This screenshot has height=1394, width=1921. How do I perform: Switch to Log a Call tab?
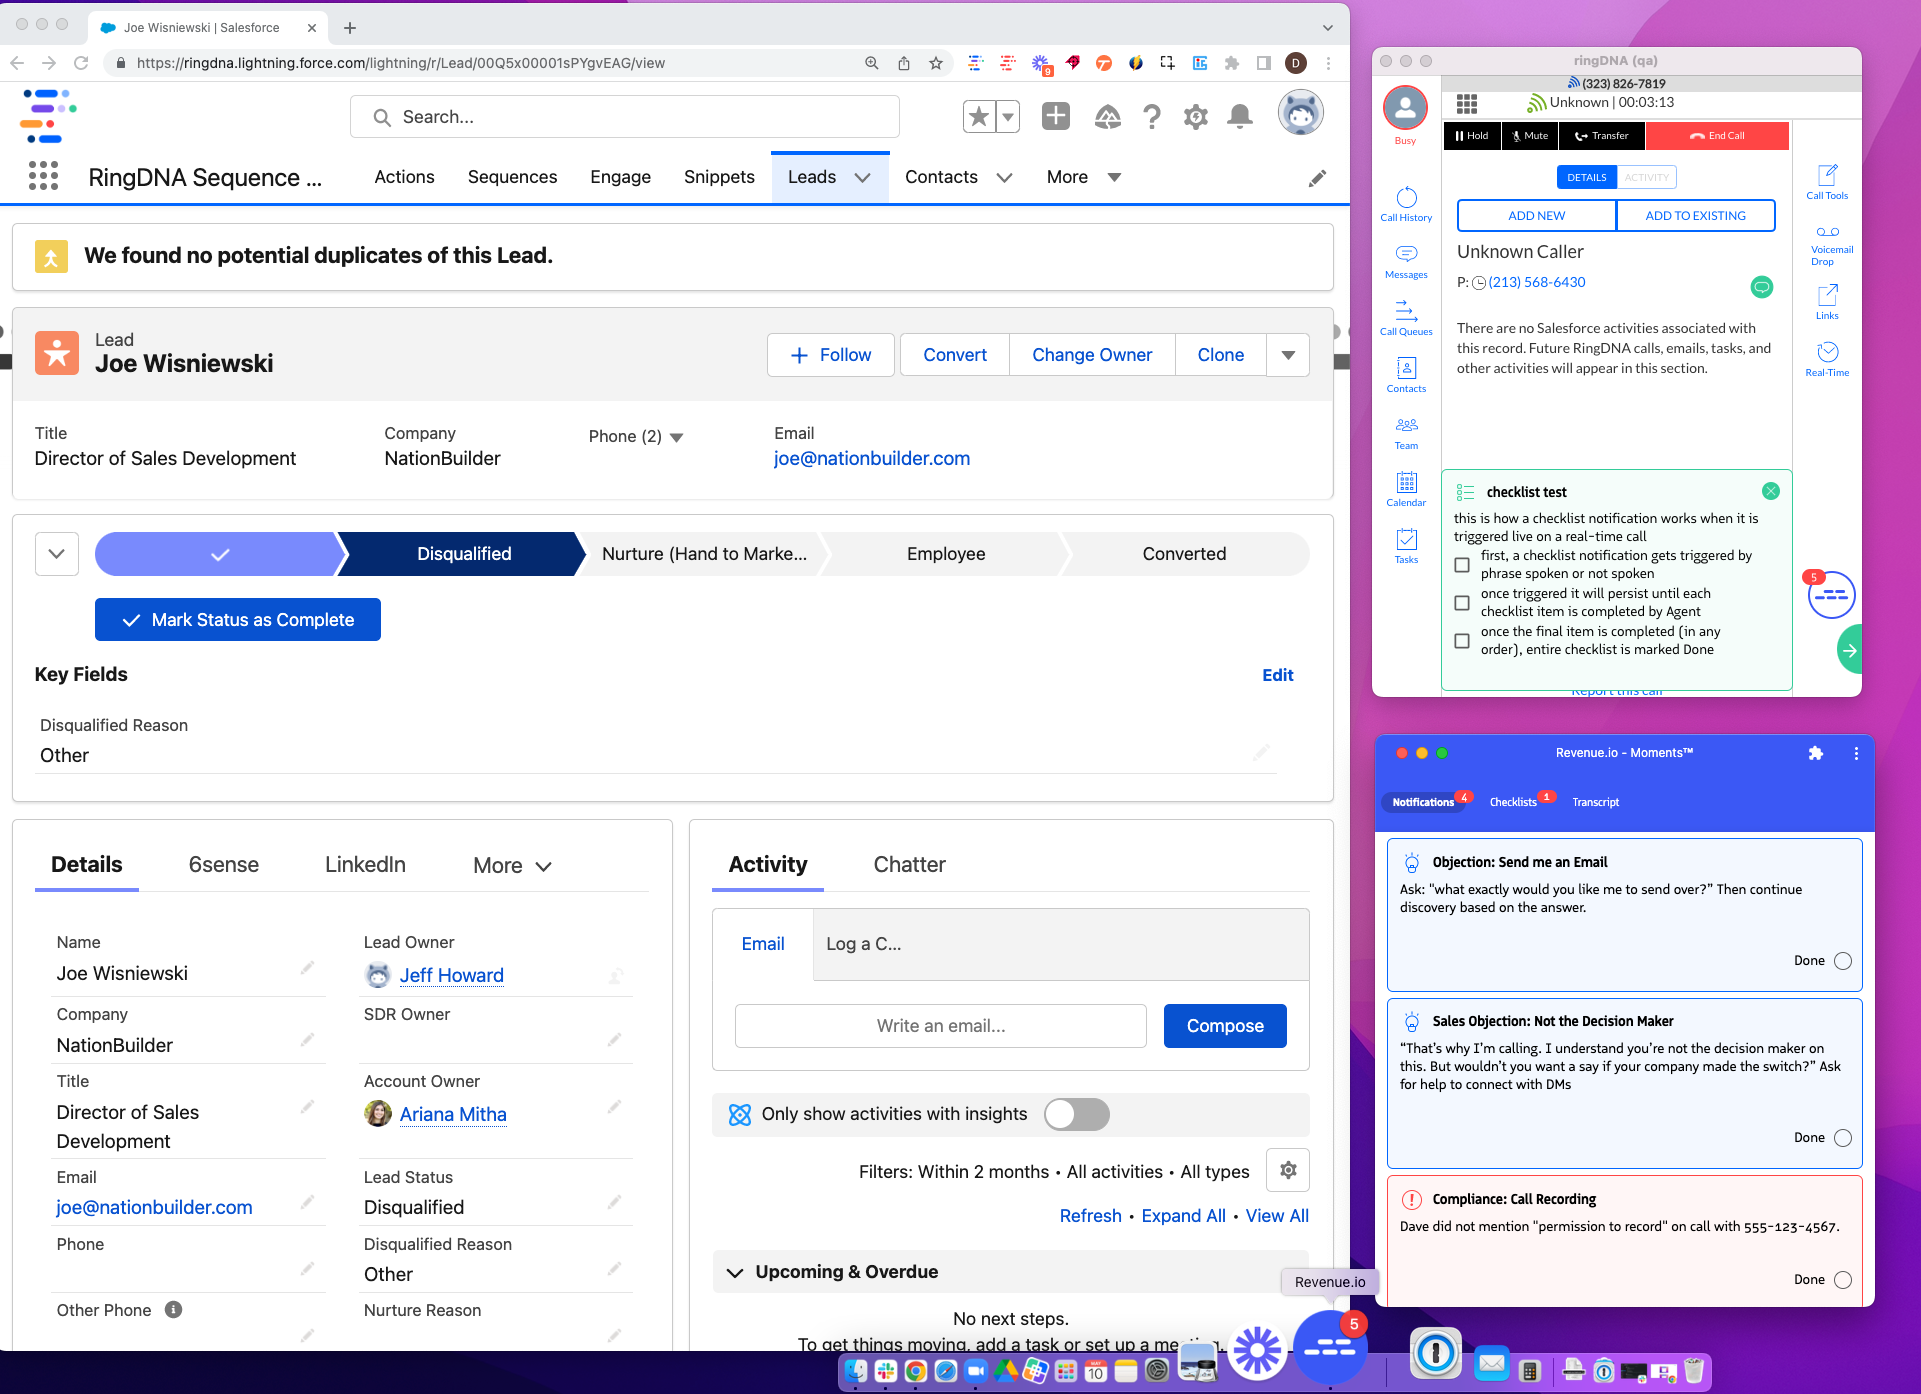coord(864,944)
